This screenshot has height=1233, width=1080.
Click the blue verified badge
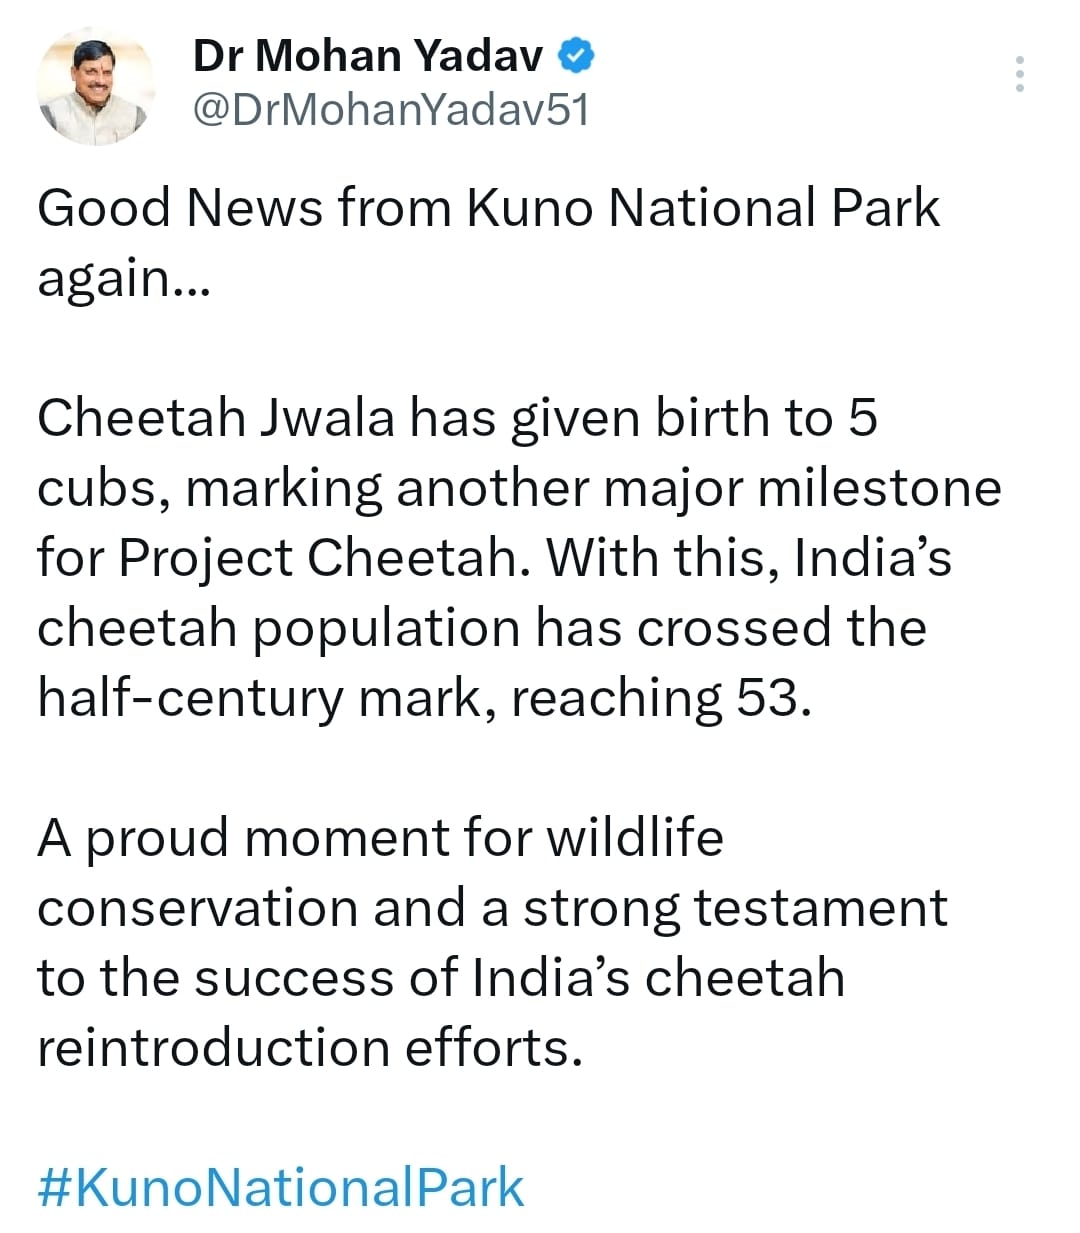(575, 56)
